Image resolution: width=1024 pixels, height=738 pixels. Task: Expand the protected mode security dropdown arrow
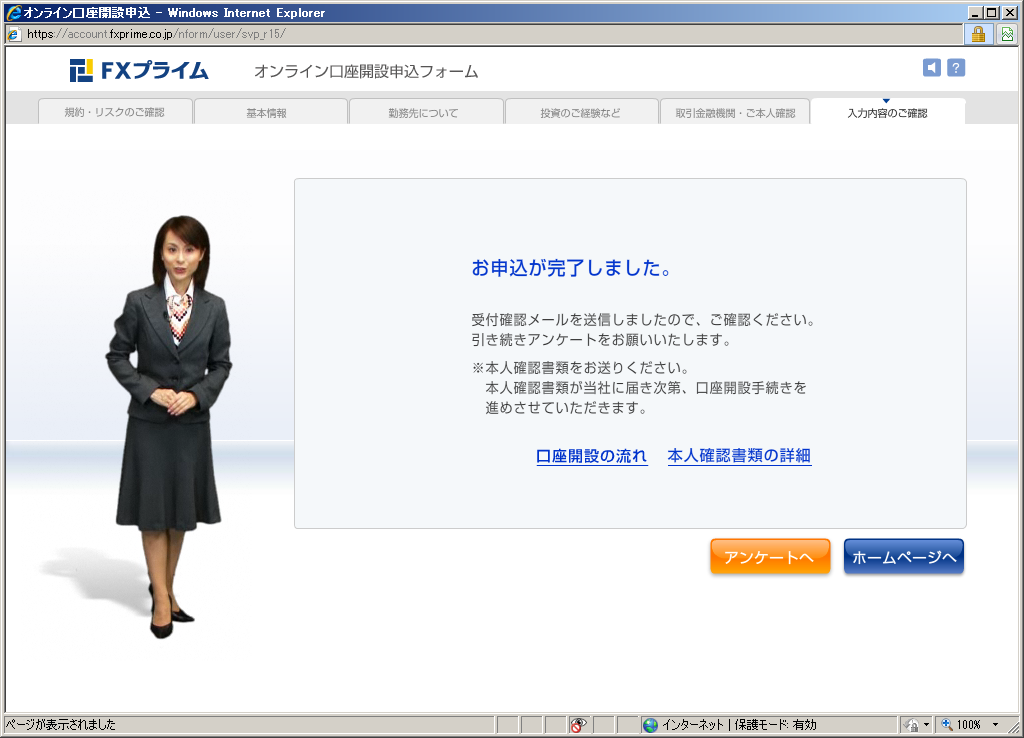(926, 725)
